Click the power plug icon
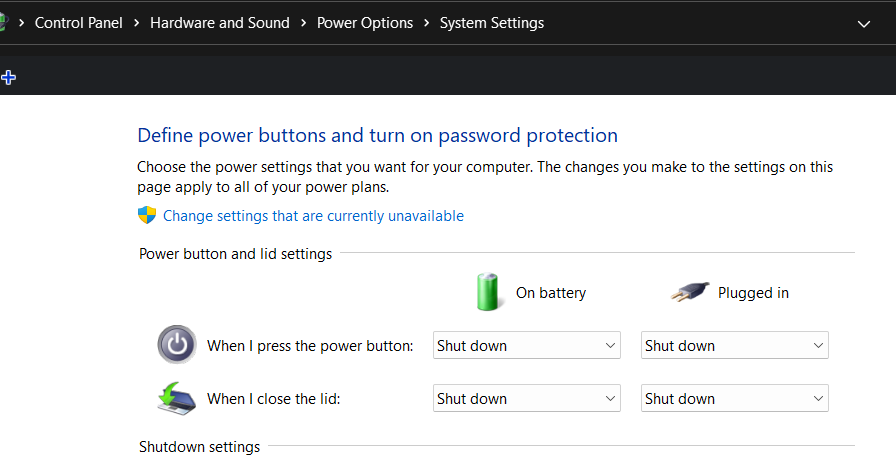 click(690, 292)
